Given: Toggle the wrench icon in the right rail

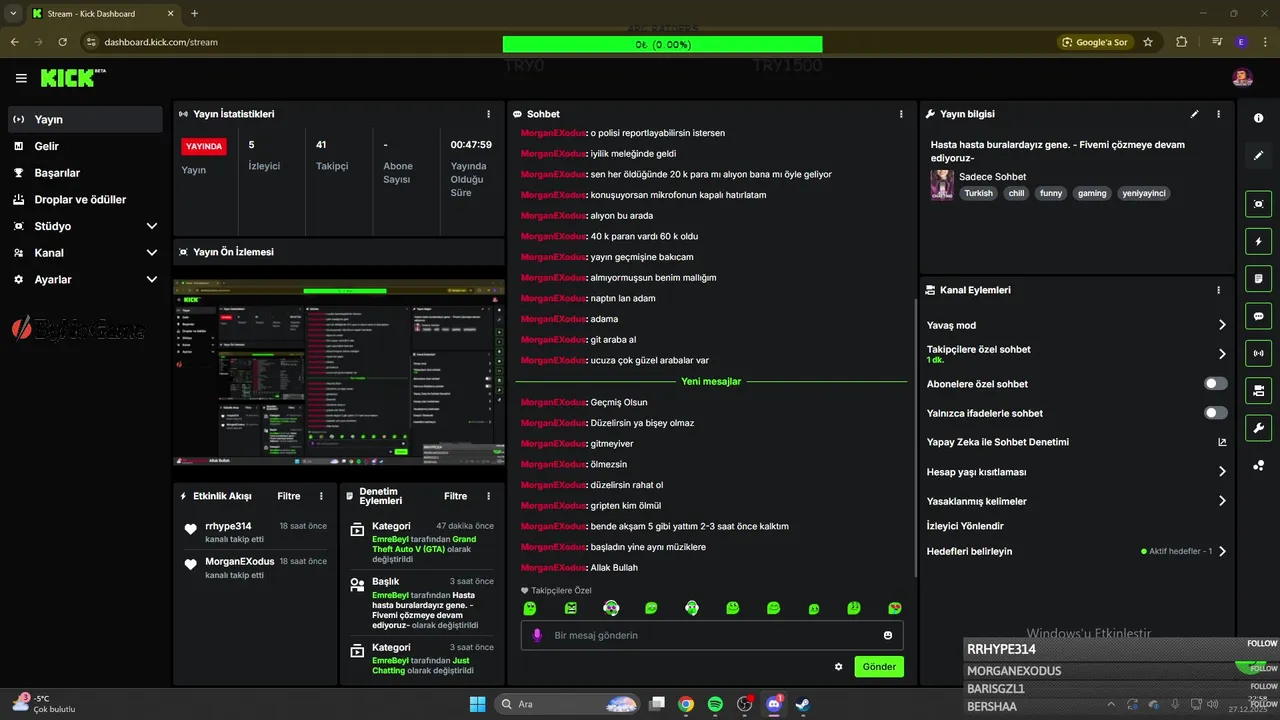Looking at the screenshot, I should [x=1258, y=428].
